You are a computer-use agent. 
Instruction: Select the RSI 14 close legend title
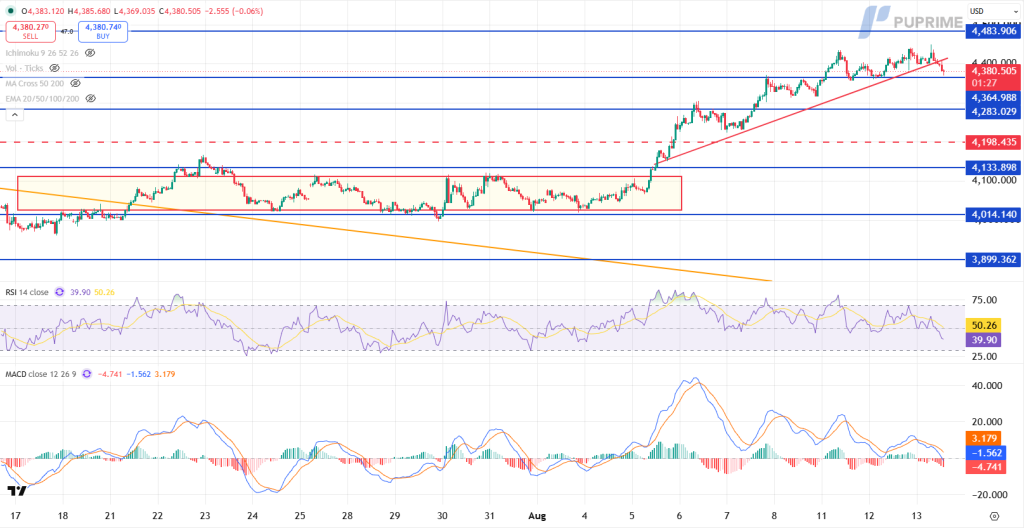click(27, 292)
